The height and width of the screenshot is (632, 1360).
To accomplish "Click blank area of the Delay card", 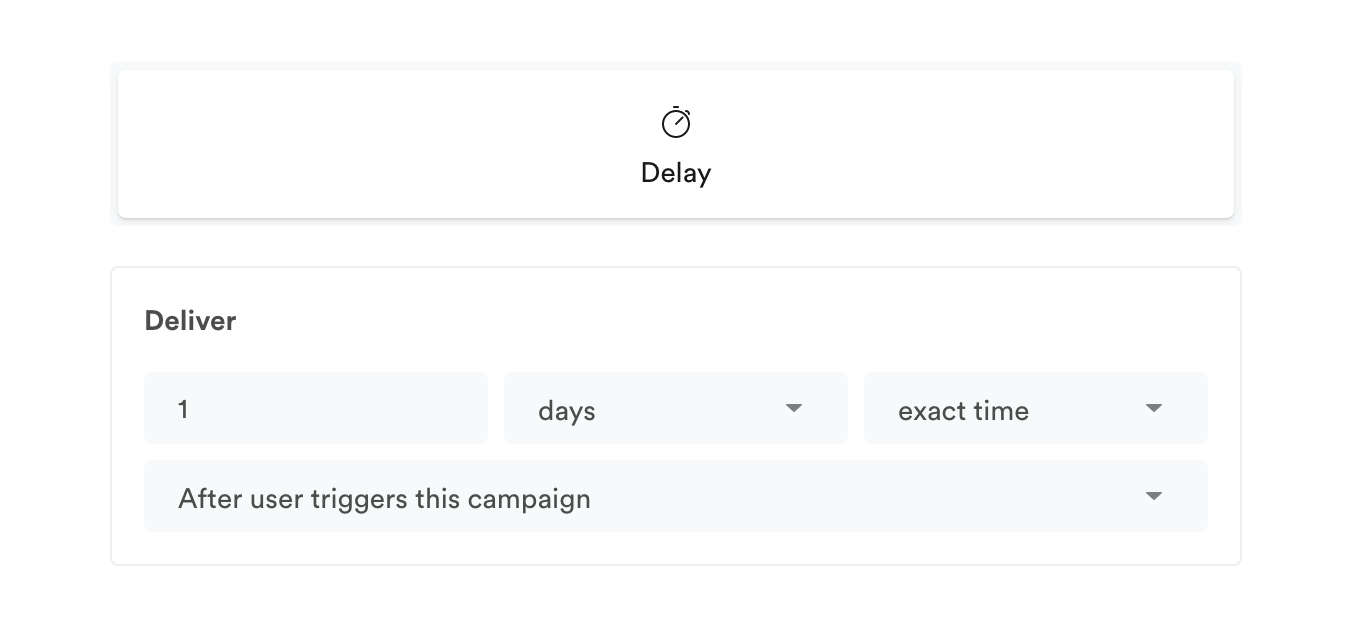I will click(350, 144).
